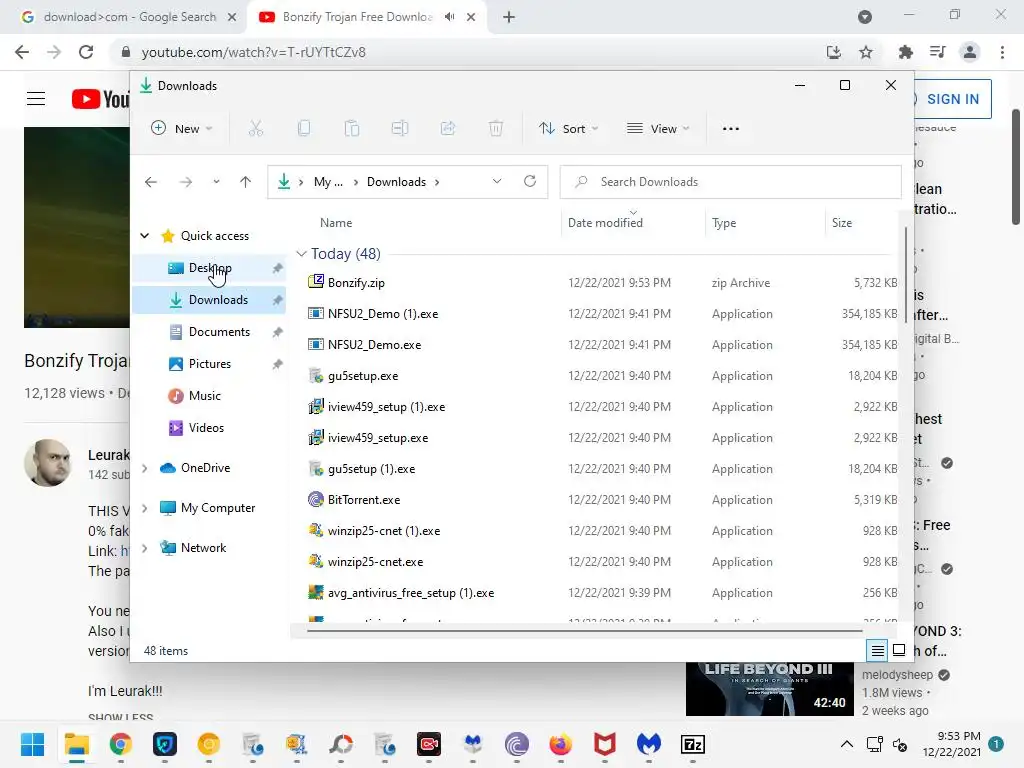The width and height of the screenshot is (1024, 768).
Task: Open the View dropdown menu
Action: coord(658,129)
